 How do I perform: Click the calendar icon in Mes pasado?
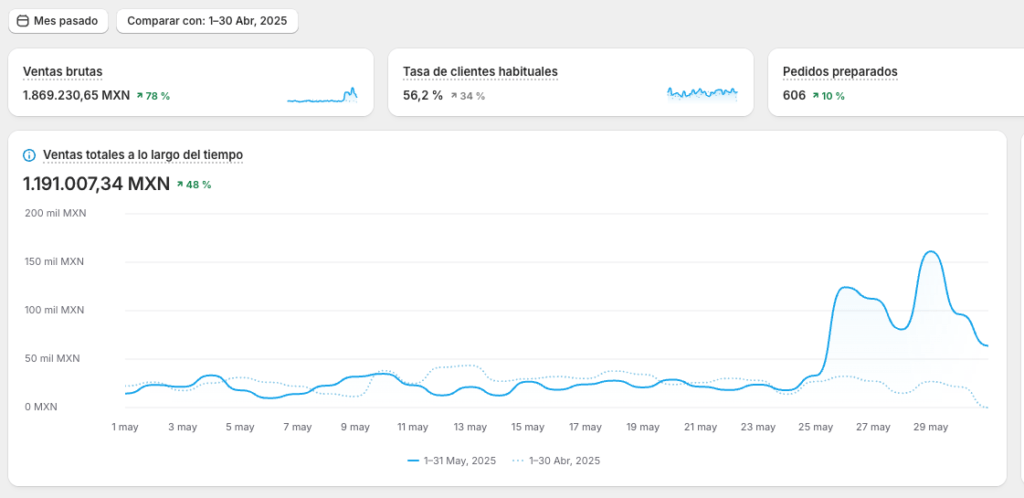coord(23,21)
